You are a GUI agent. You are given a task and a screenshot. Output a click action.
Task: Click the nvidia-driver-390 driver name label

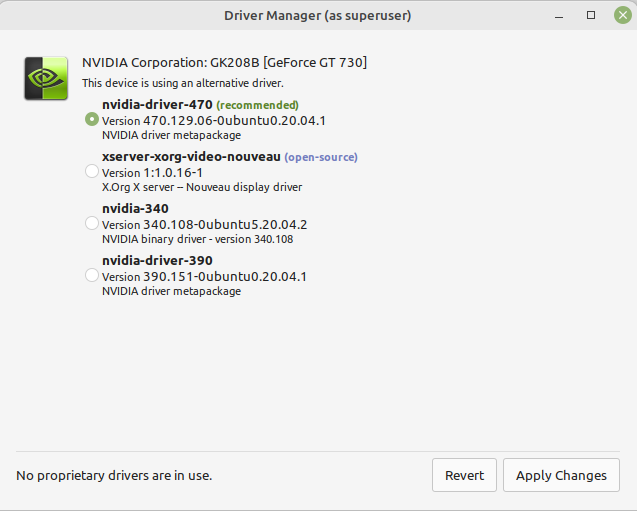tap(157, 260)
